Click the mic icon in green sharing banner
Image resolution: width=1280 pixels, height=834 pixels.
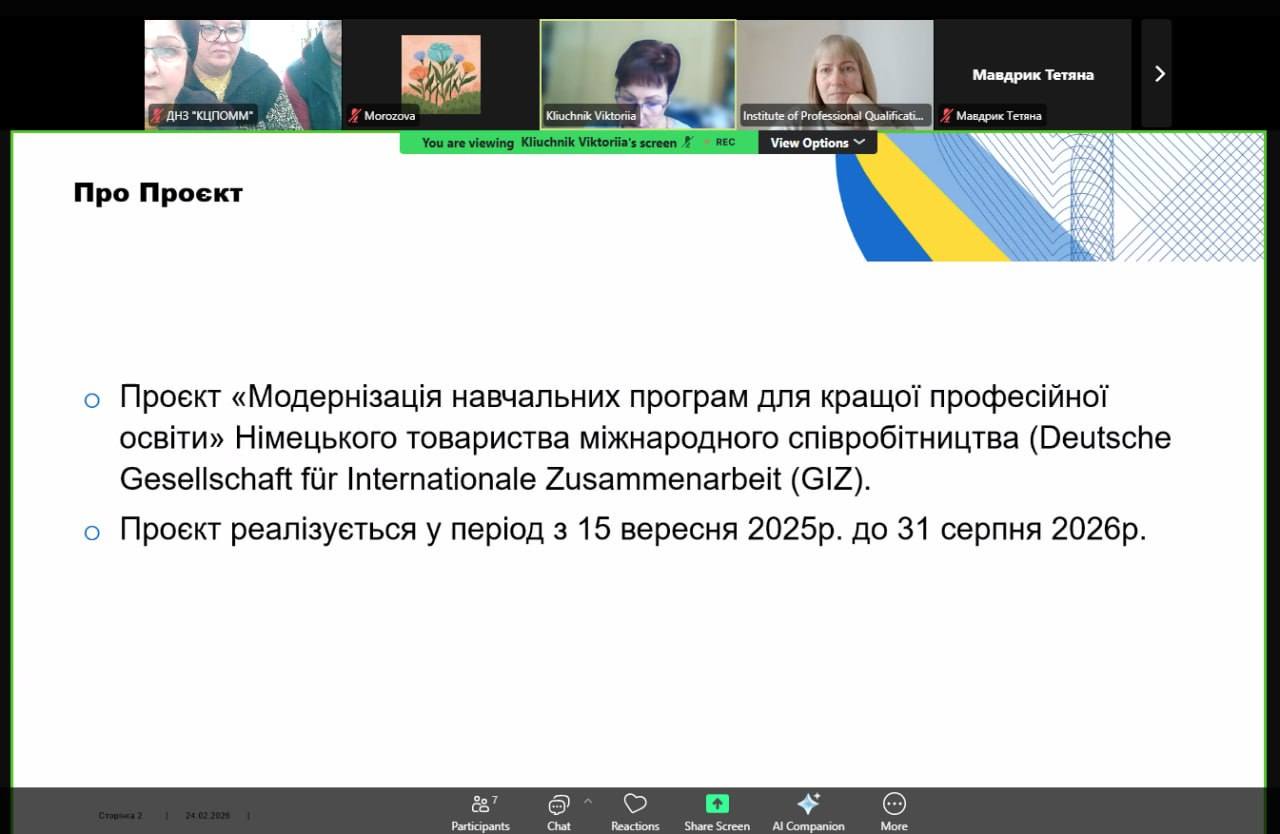click(x=688, y=143)
